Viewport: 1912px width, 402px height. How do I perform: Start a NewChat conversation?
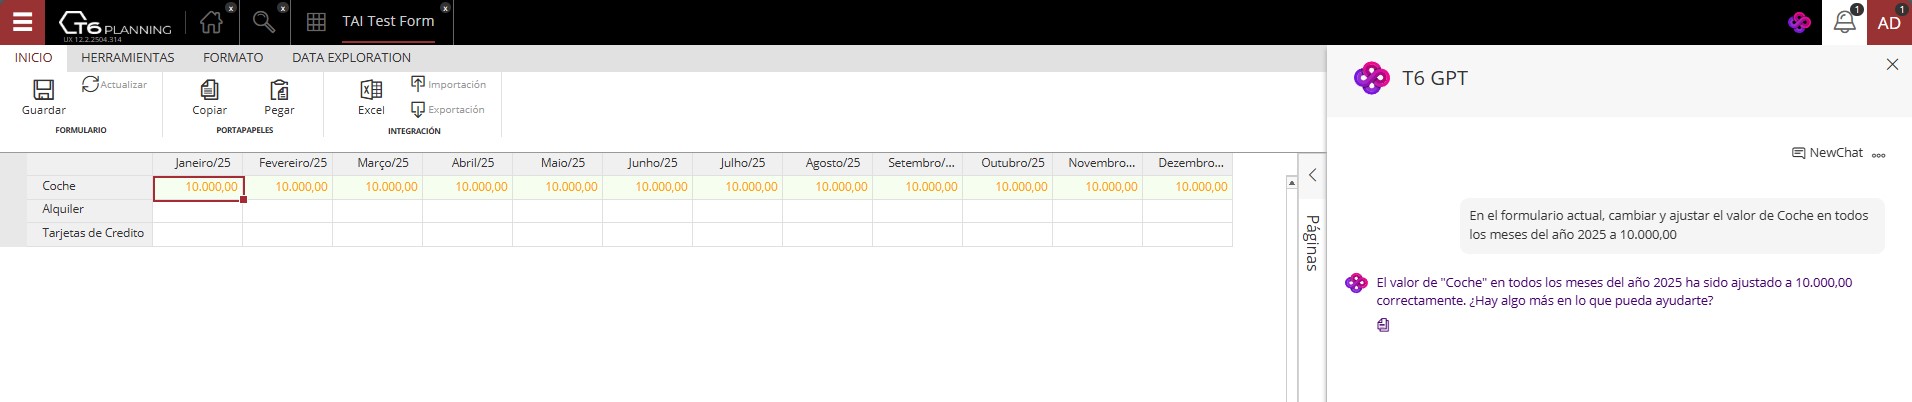(1827, 153)
